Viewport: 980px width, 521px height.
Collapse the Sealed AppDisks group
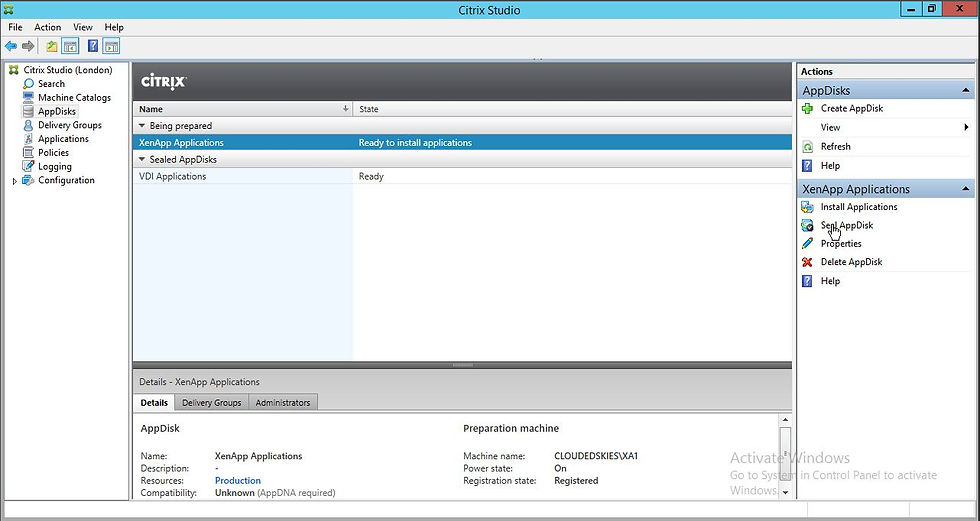coord(142,159)
